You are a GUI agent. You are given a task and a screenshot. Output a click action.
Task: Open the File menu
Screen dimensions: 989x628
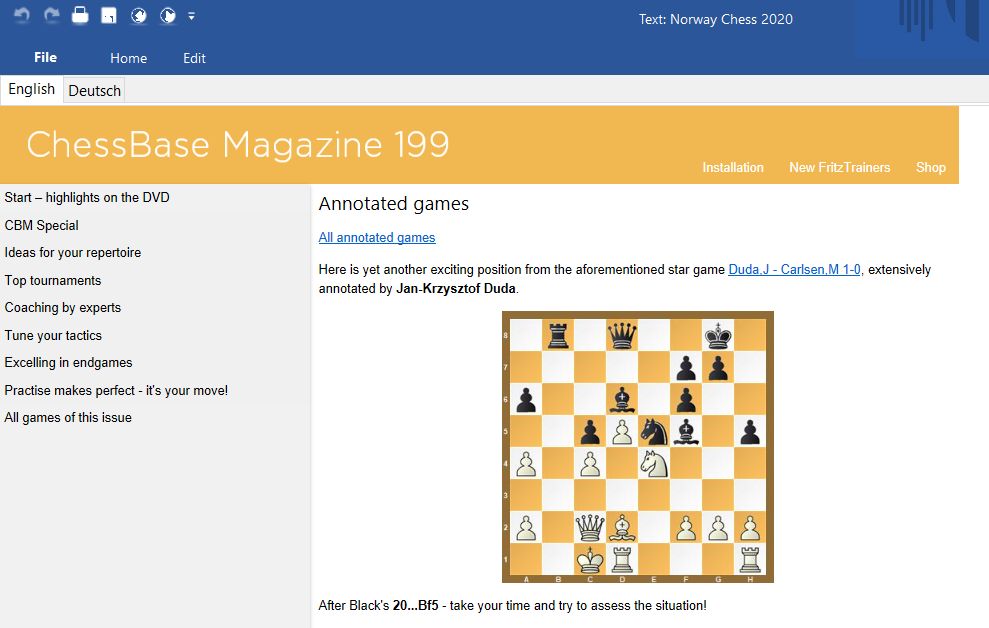pos(45,57)
